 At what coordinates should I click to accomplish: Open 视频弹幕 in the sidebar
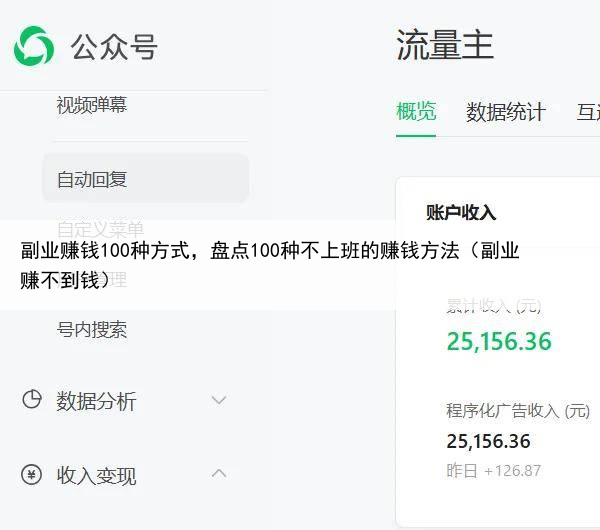coord(92,105)
